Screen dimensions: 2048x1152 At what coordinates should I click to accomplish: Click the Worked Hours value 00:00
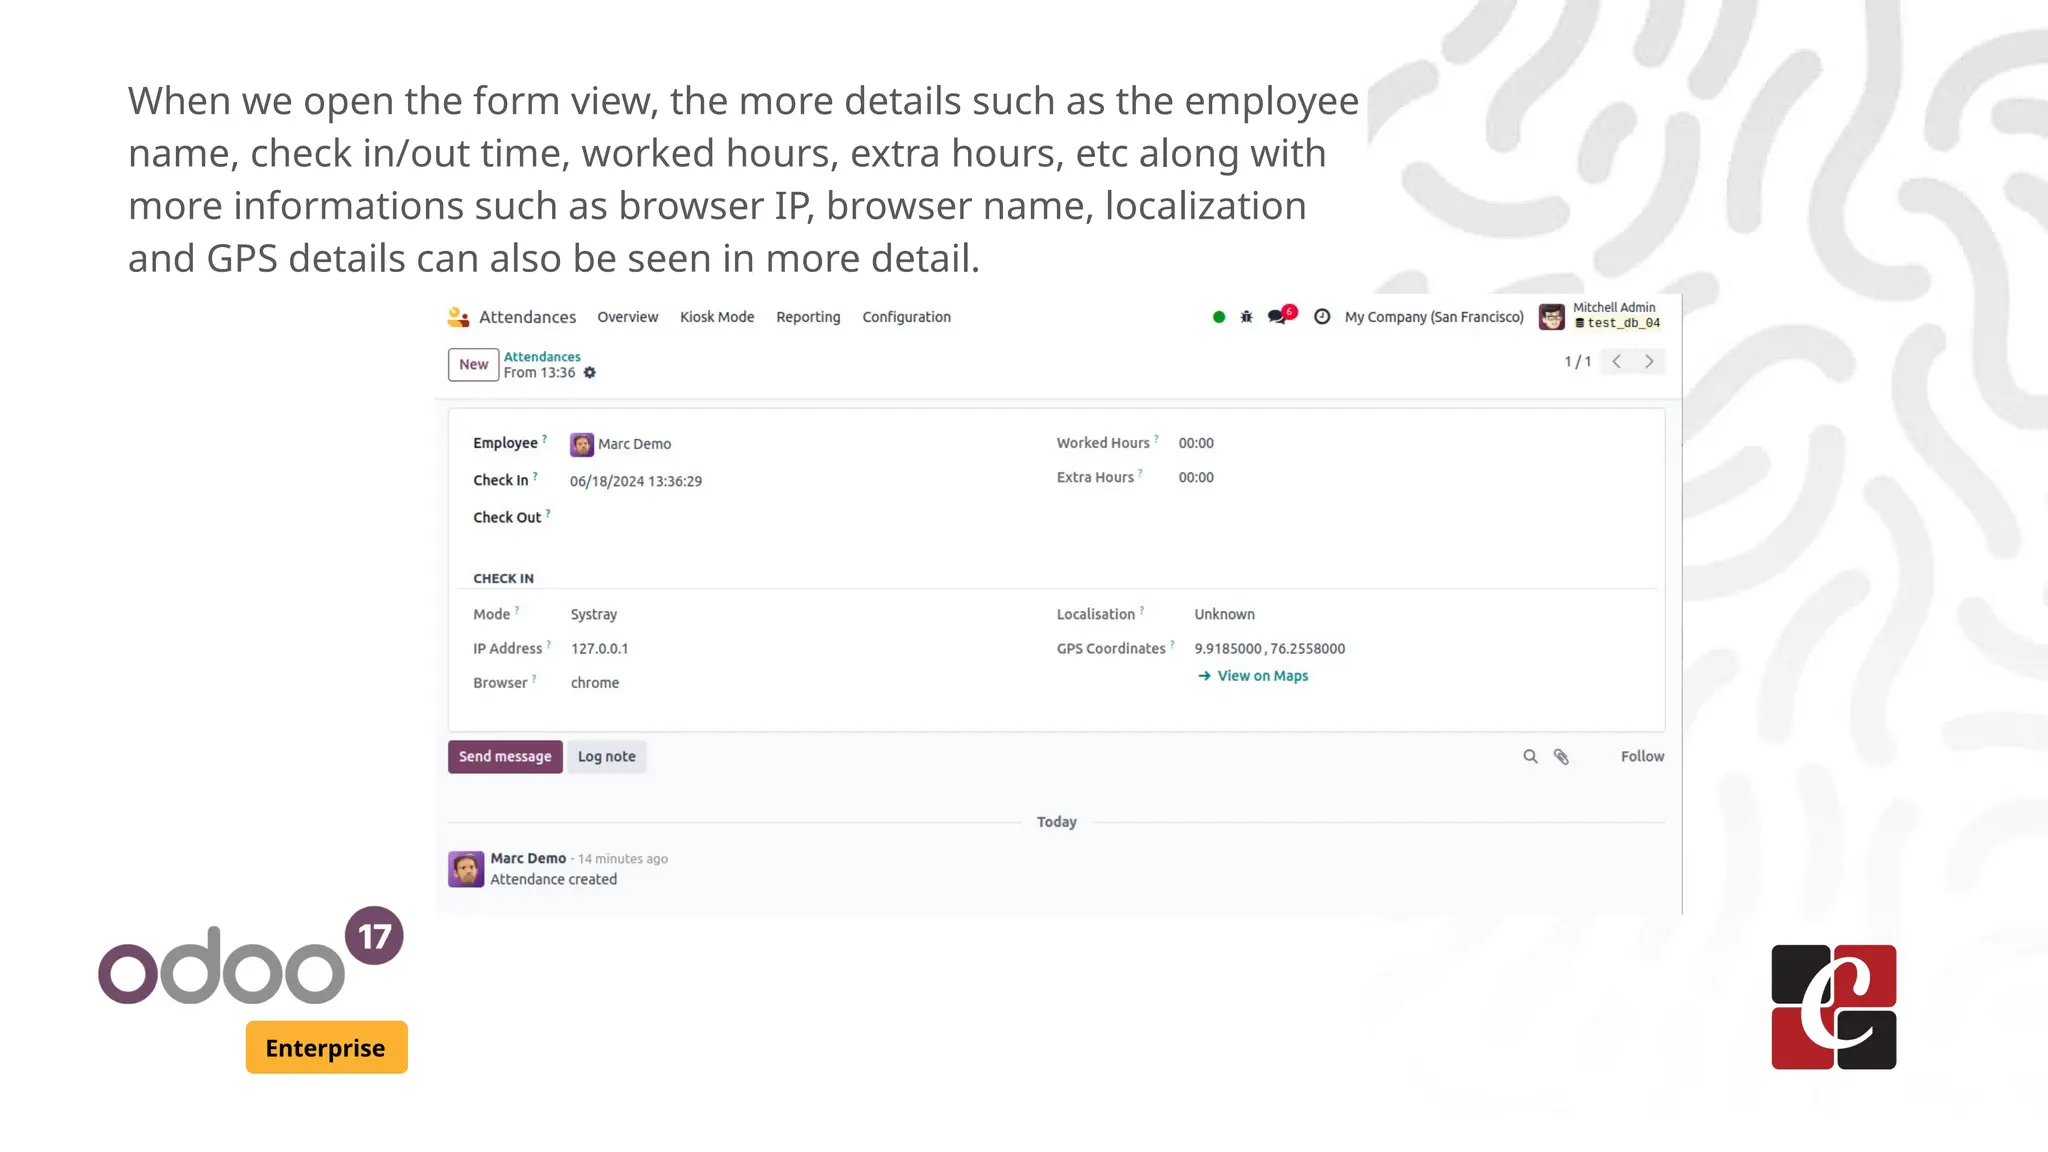1196,443
